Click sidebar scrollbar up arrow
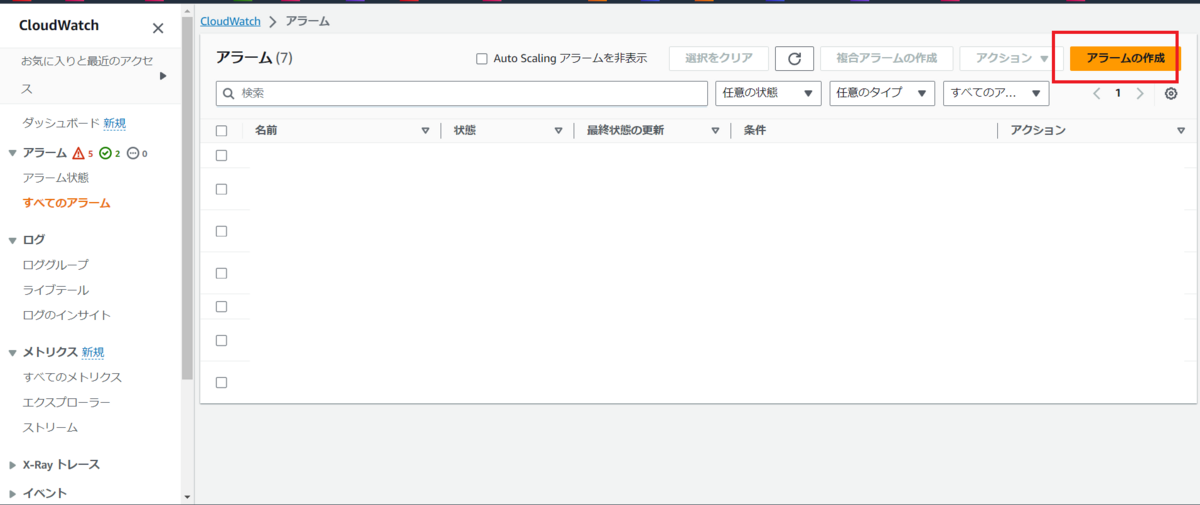The width and height of the screenshot is (1200, 505). pyautogui.click(x=187, y=9)
